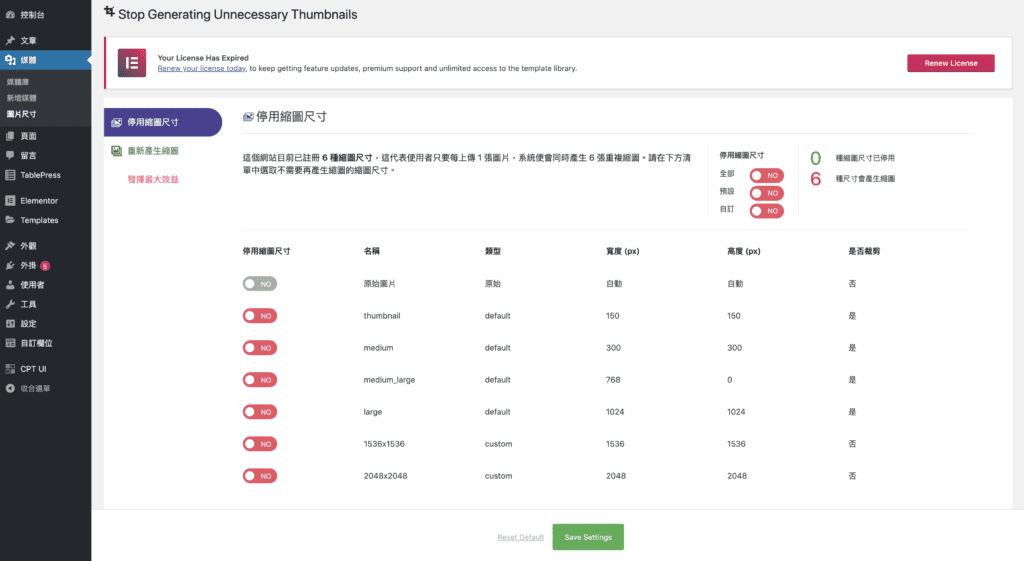Image resolution: width=1024 pixels, height=561 pixels.
Task: Click the 留言 comments bubble icon
Action: click(10, 155)
